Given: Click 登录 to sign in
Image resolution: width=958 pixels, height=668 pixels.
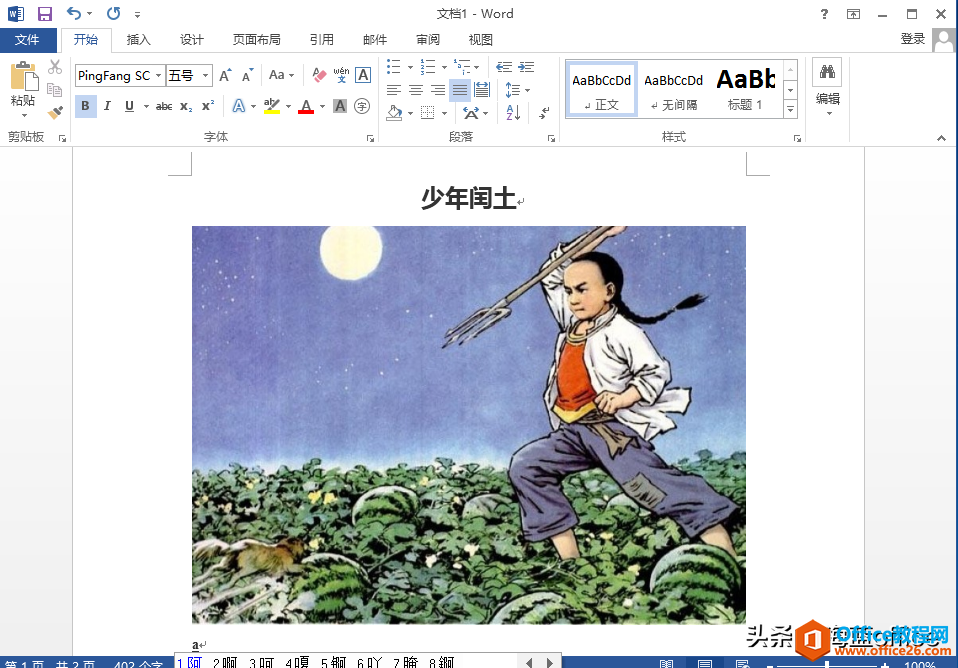Looking at the screenshot, I should pyautogui.click(x=913, y=39).
